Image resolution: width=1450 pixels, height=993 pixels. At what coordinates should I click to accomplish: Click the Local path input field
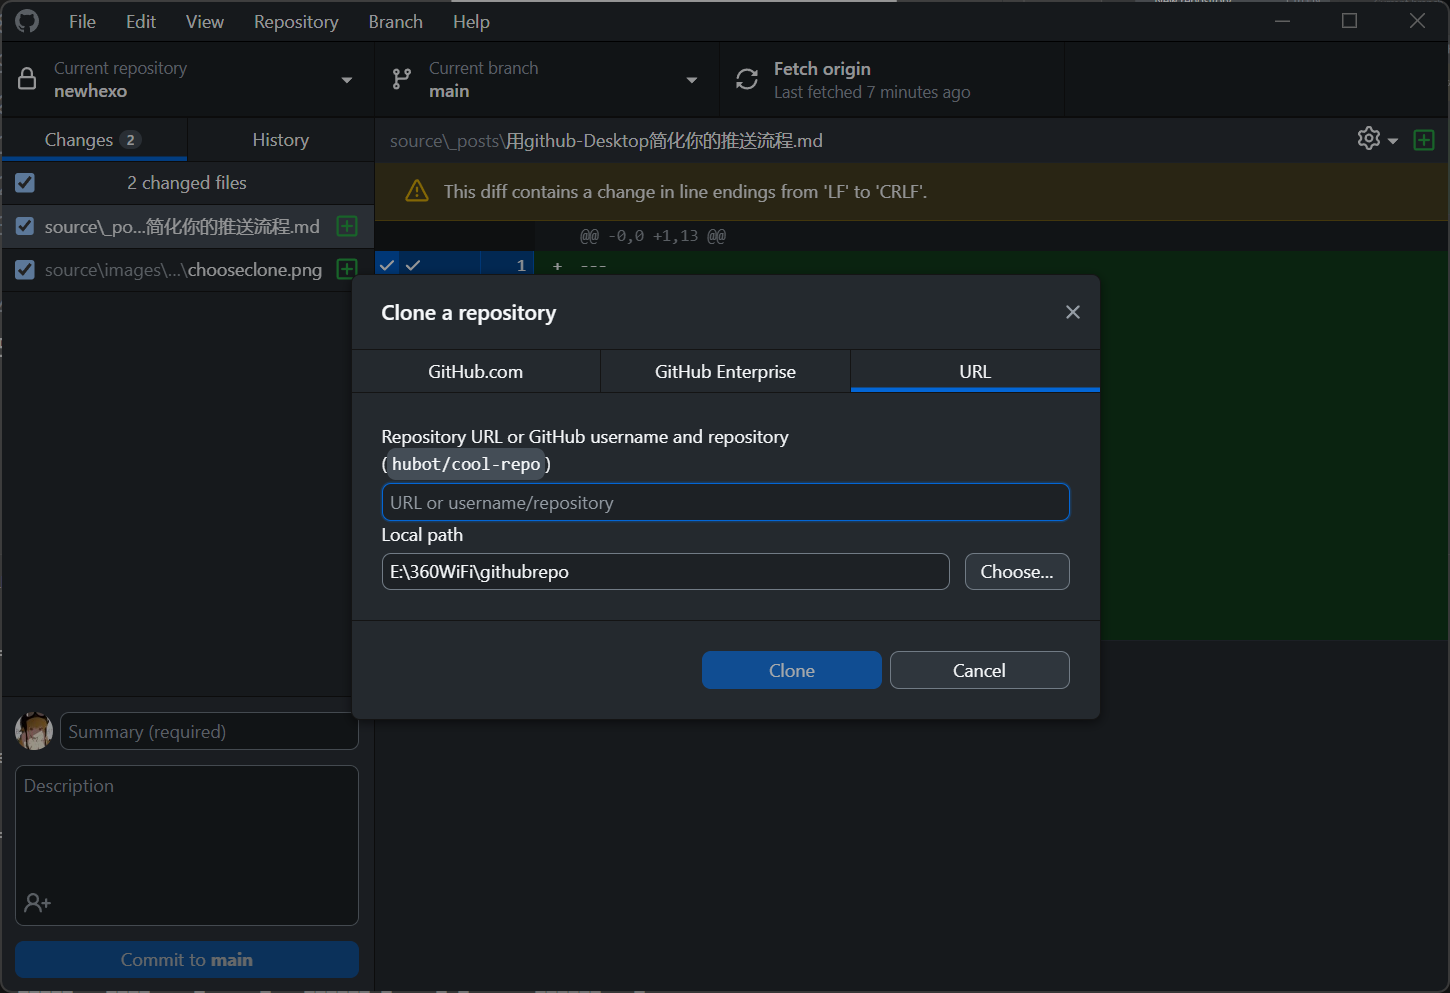665,571
